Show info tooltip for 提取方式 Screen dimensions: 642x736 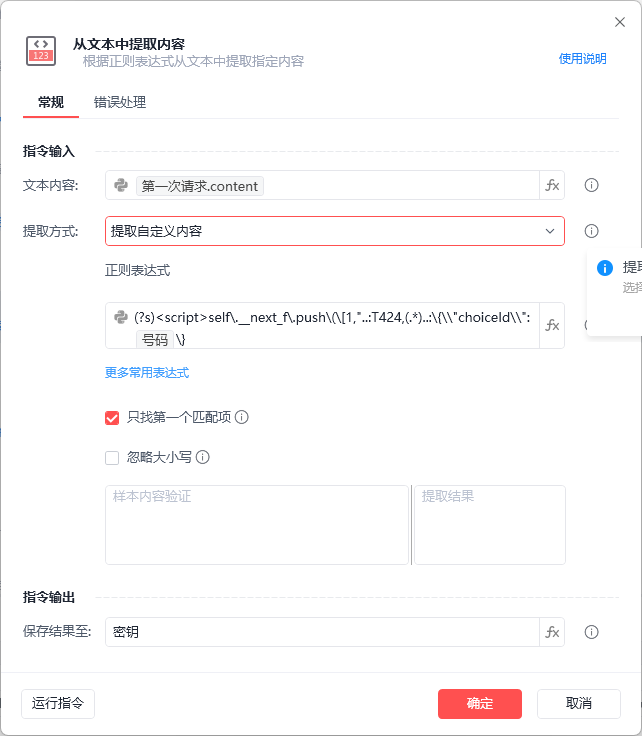pyautogui.click(x=591, y=231)
